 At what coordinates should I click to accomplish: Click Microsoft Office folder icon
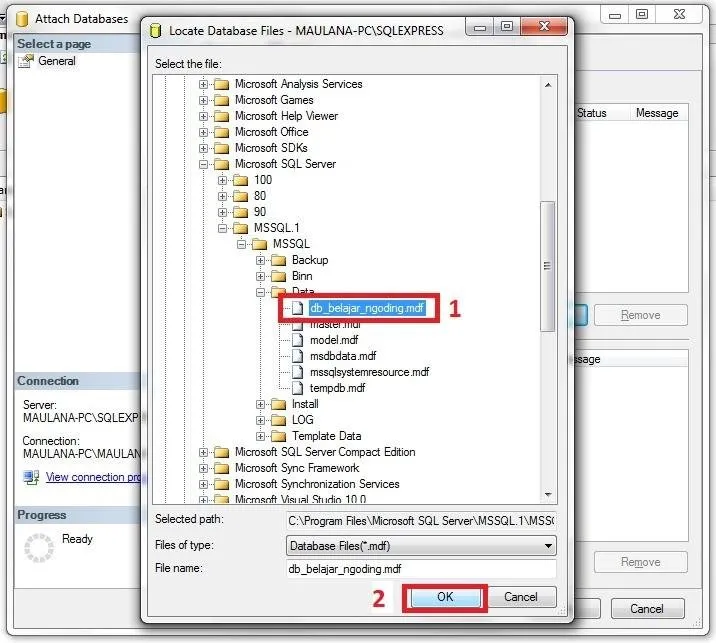221,132
